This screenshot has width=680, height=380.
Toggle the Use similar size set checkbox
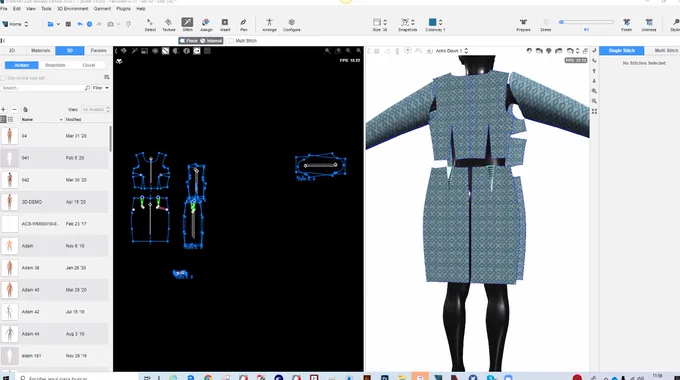(x=3, y=78)
